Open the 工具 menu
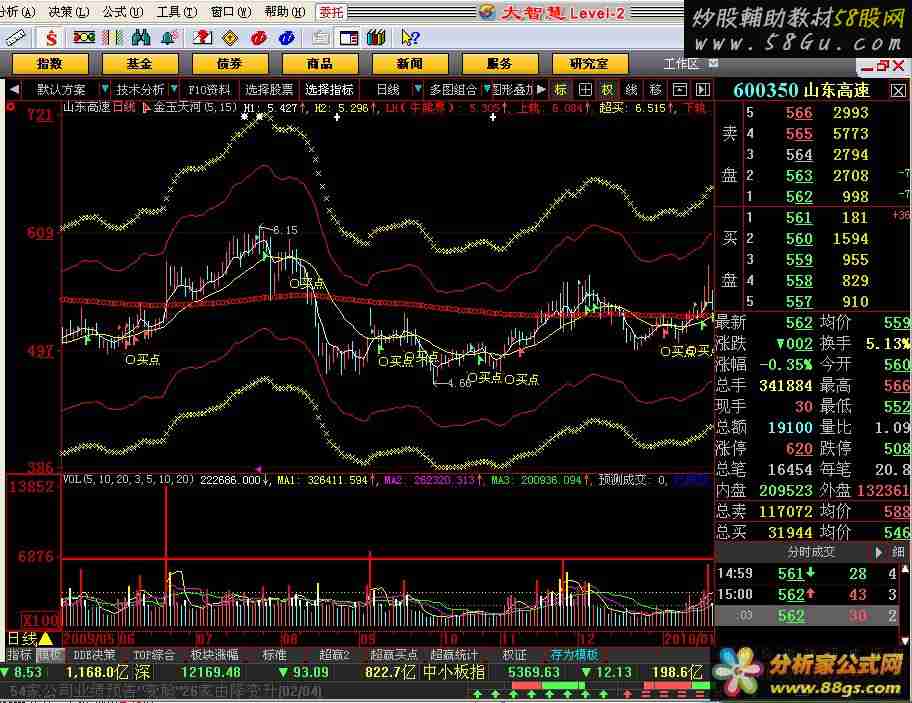The width and height of the screenshot is (912, 703). click(x=176, y=12)
